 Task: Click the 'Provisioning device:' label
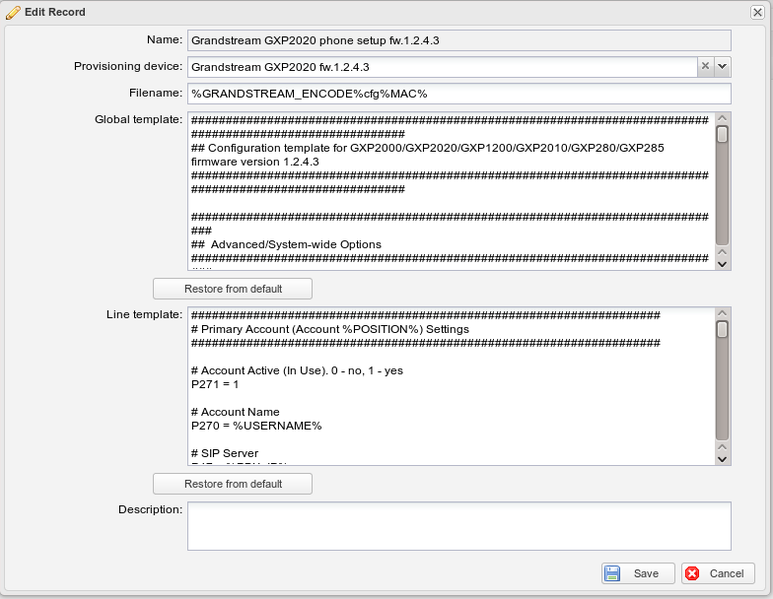128,66
